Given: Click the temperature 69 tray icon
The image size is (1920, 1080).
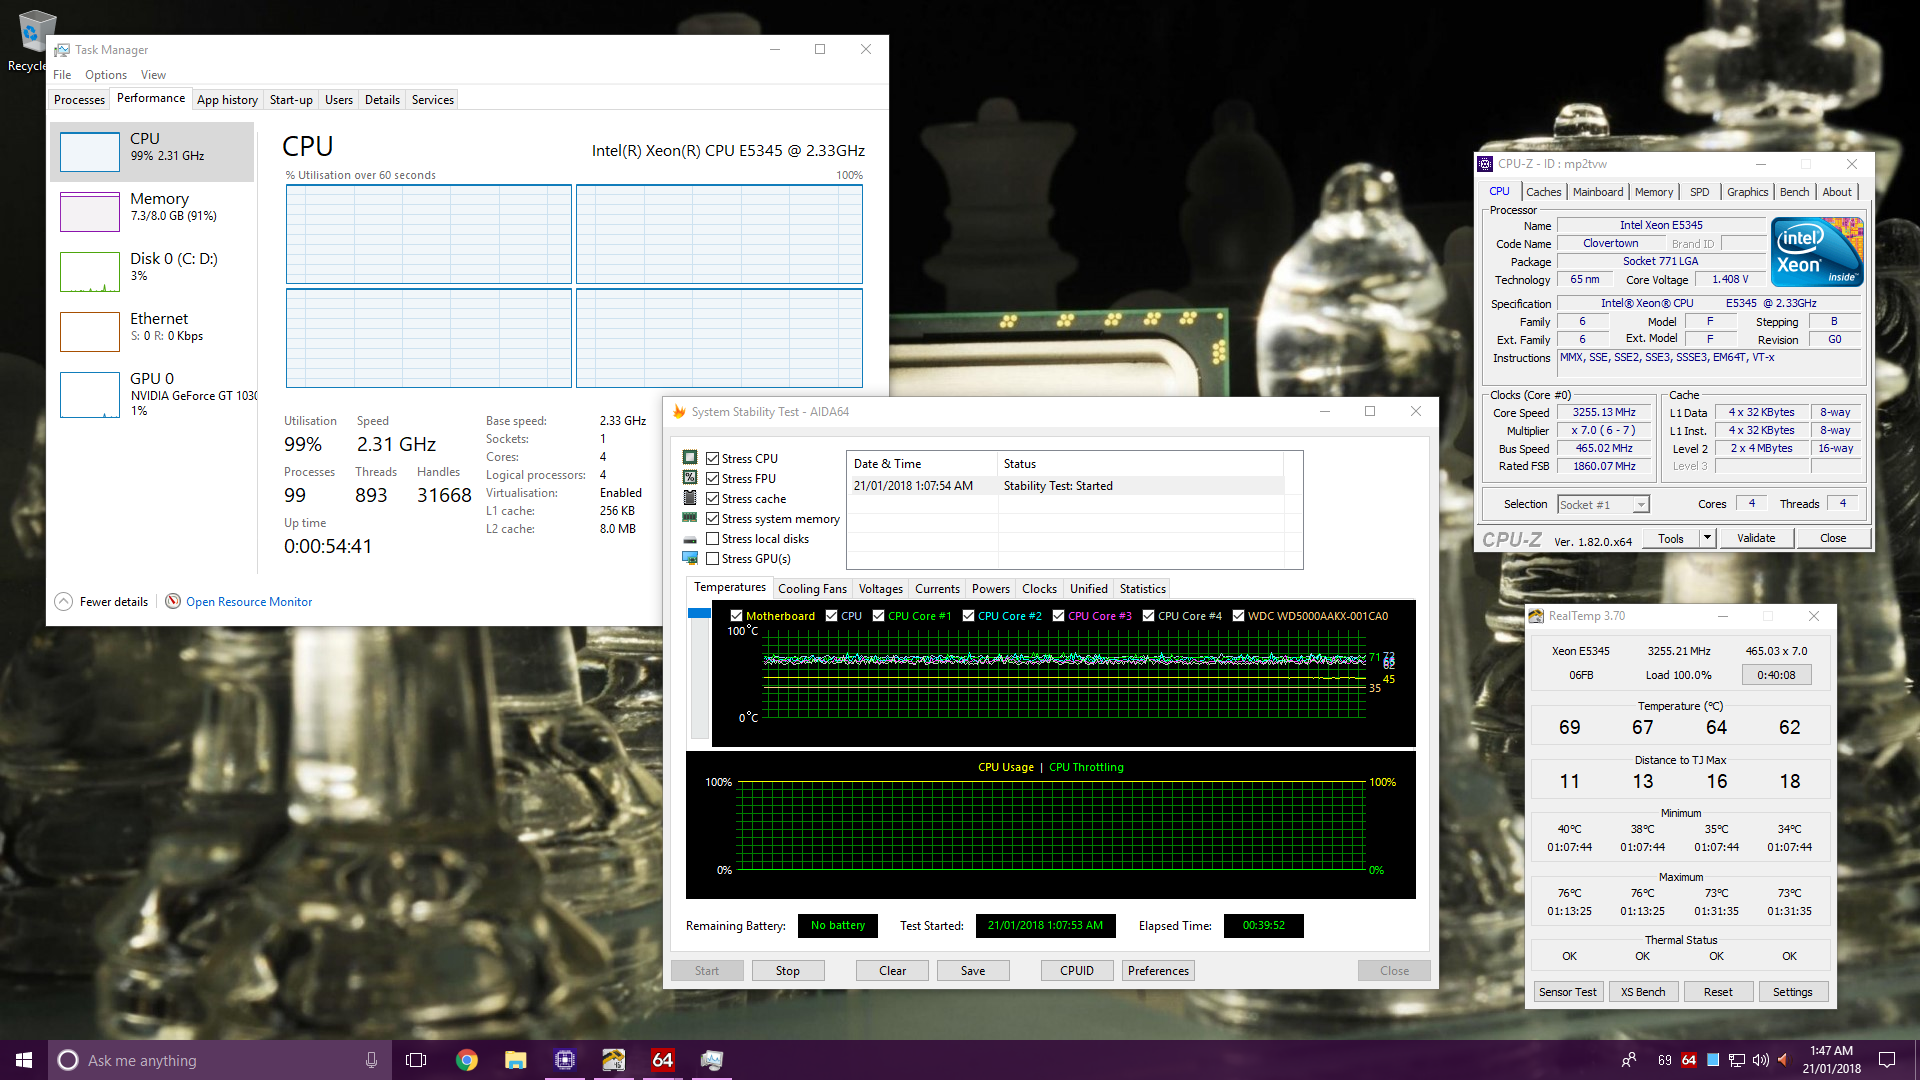Looking at the screenshot, I should pos(1665,1060).
